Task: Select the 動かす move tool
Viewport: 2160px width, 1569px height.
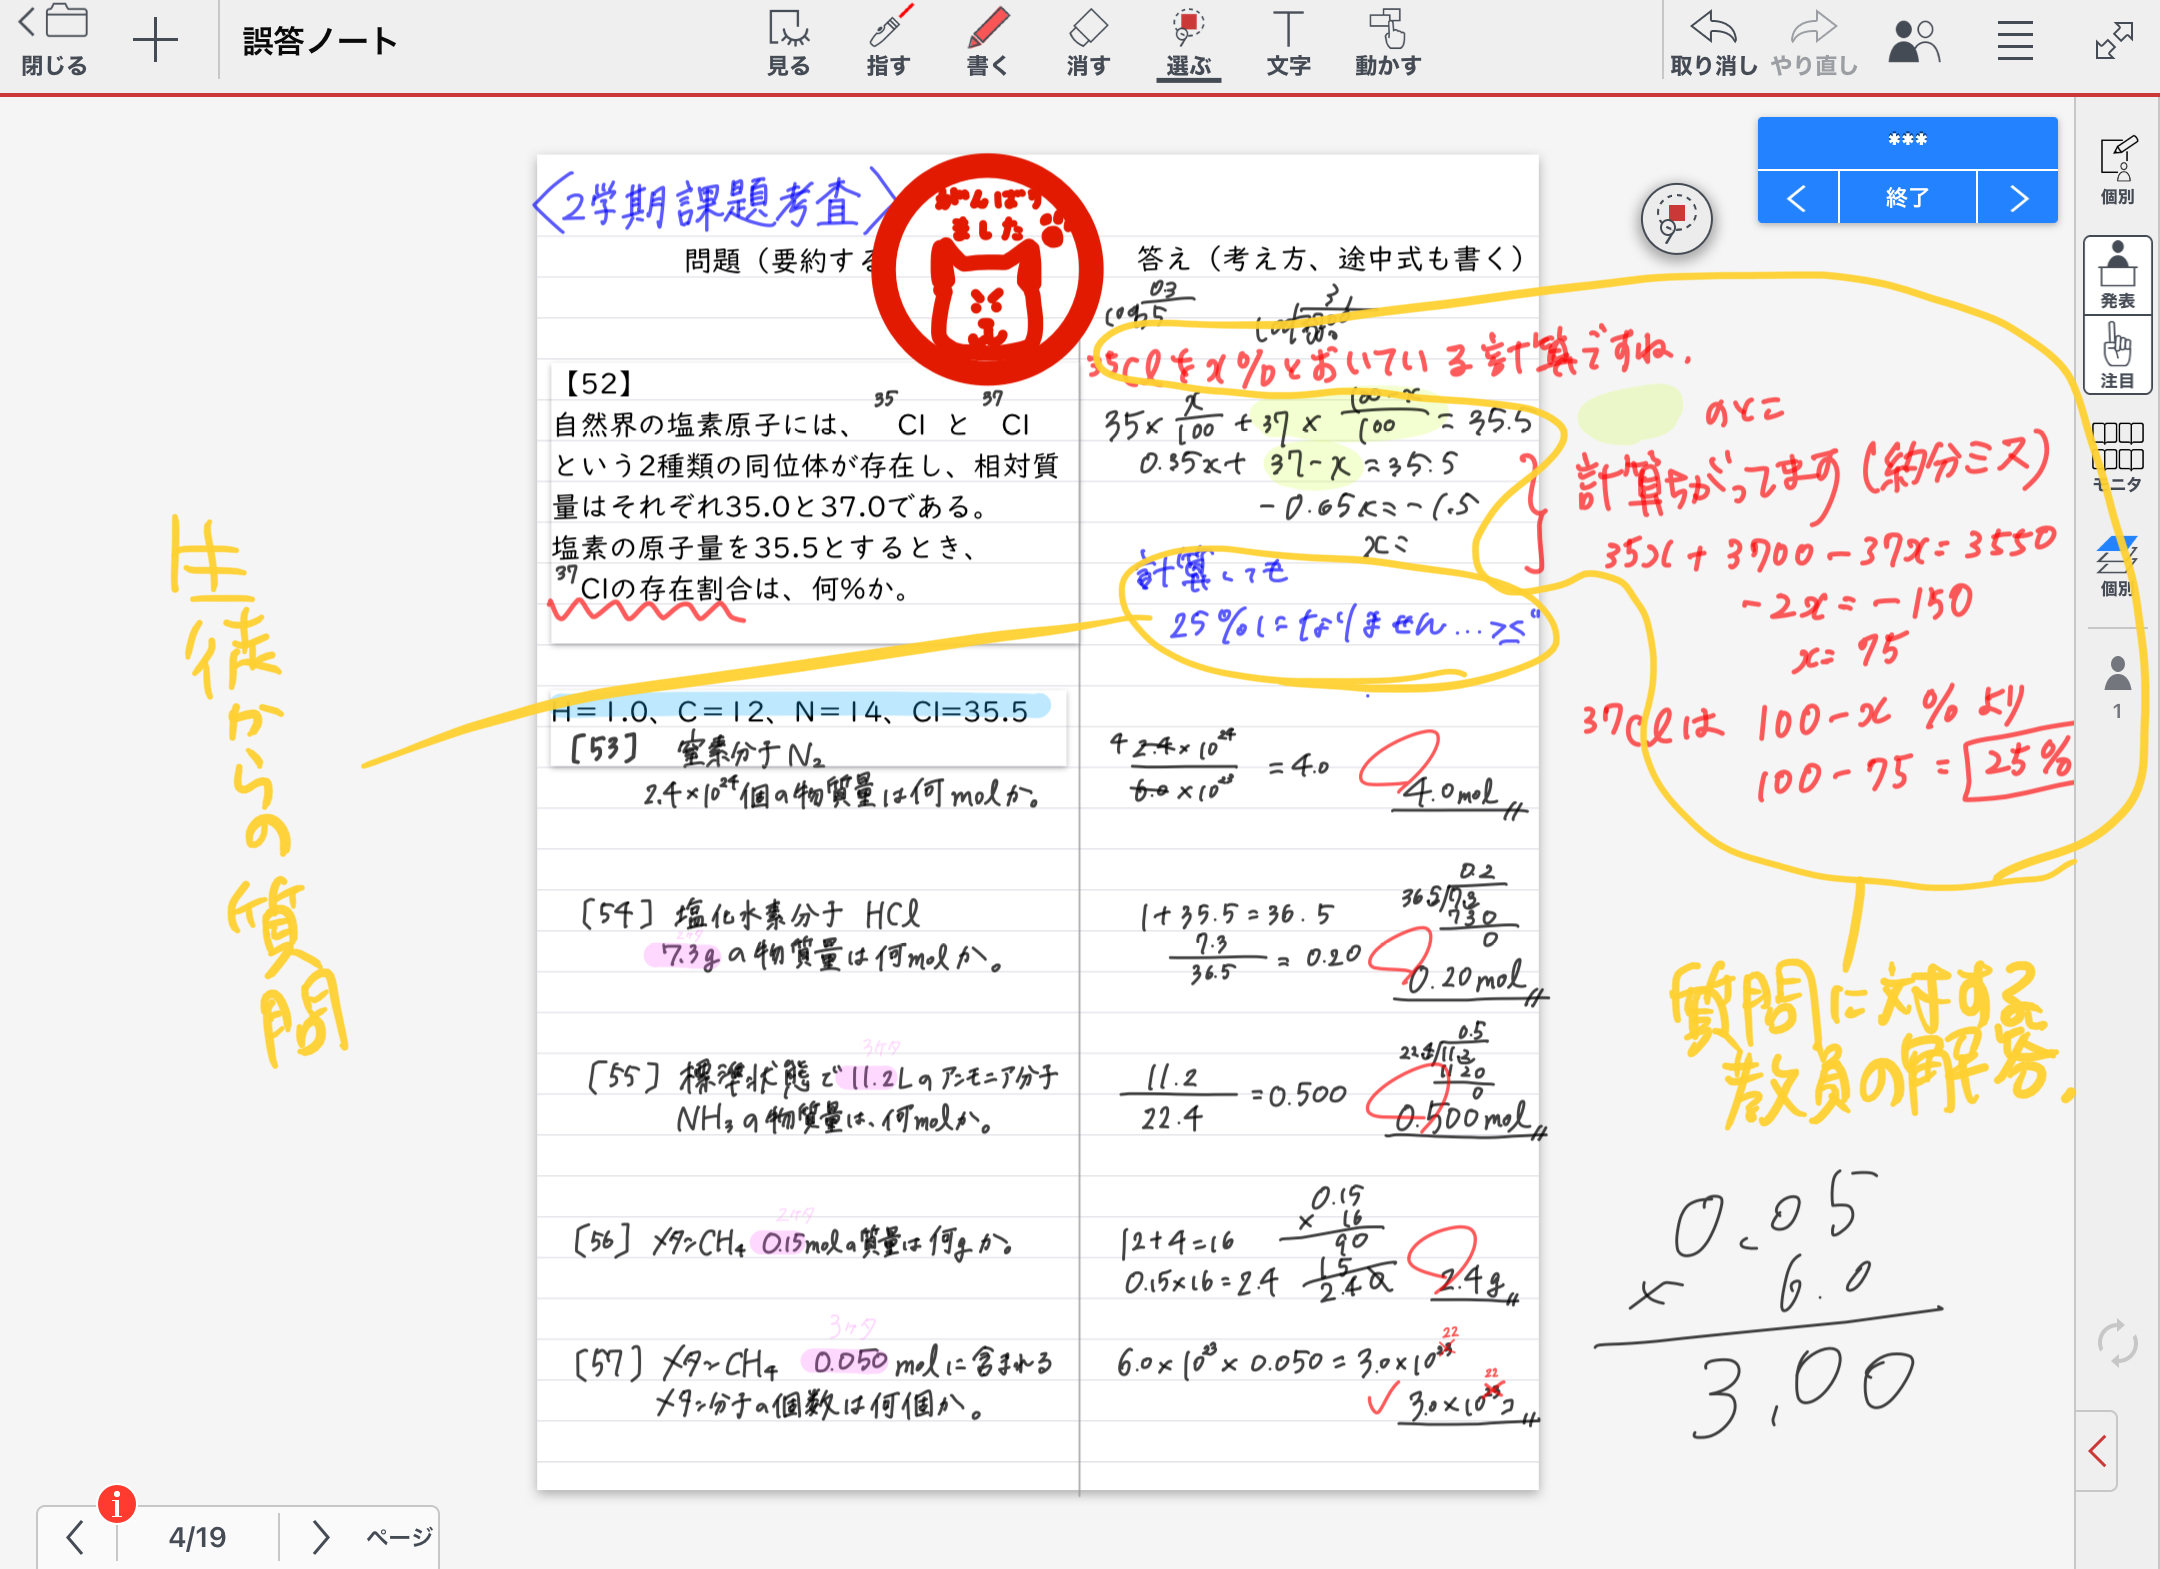Action: tap(1387, 43)
